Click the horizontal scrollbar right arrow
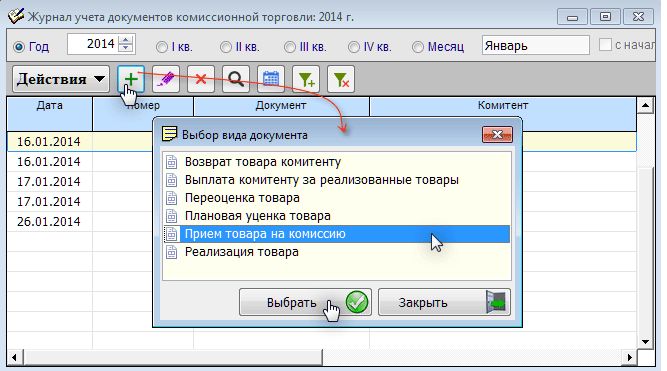The image size is (667, 371). 630,357
